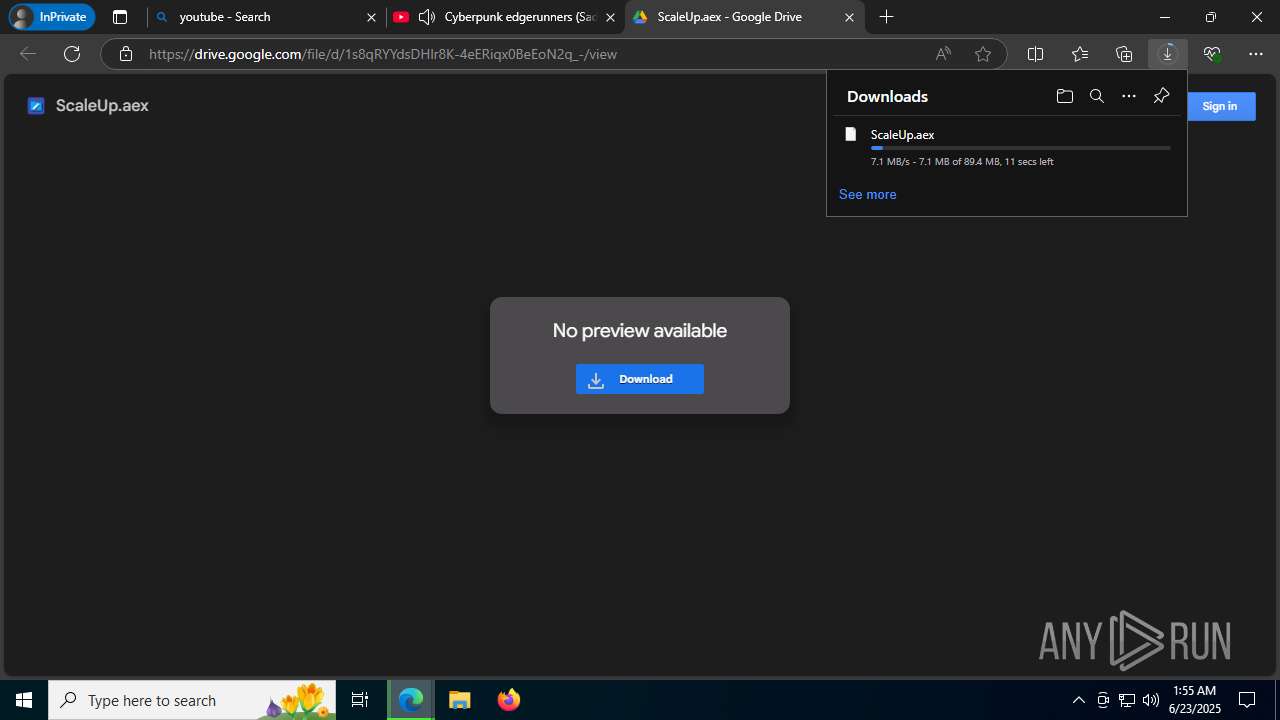Open Microsoft Edge from the taskbar
Screen dimensions: 1280x720
(411, 700)
